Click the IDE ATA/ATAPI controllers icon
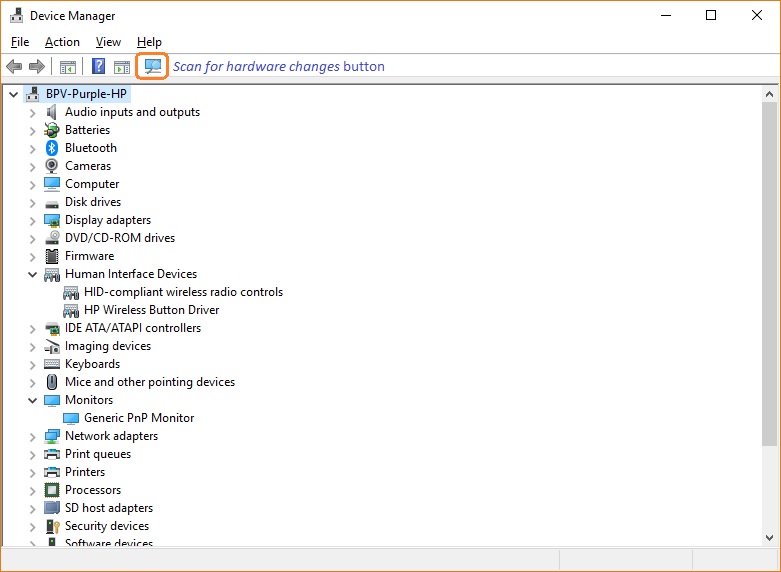Viewport: 781px width, 572px height. 52,328
